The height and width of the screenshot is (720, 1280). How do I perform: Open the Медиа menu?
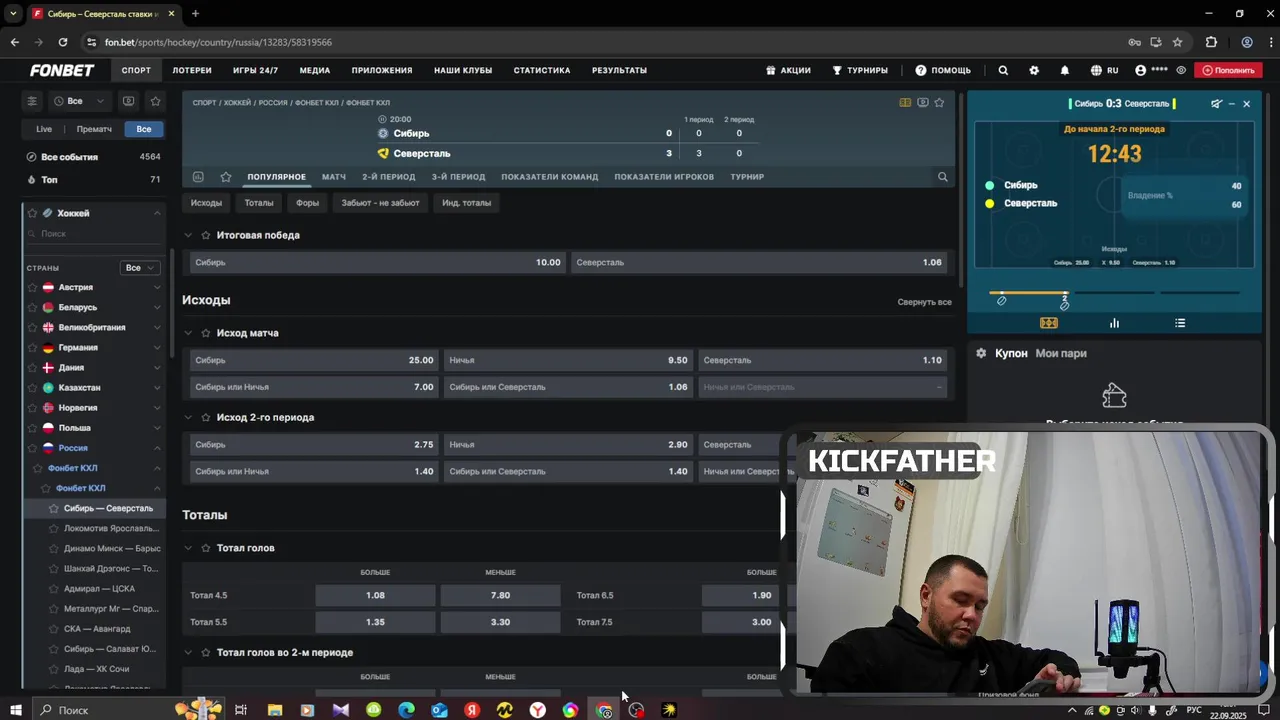pyautogui.click(x=315, y=71)
